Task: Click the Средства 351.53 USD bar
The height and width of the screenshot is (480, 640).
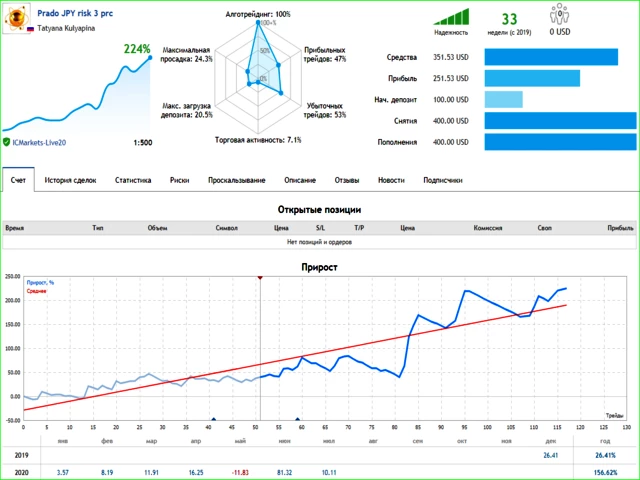Action: 551,57
